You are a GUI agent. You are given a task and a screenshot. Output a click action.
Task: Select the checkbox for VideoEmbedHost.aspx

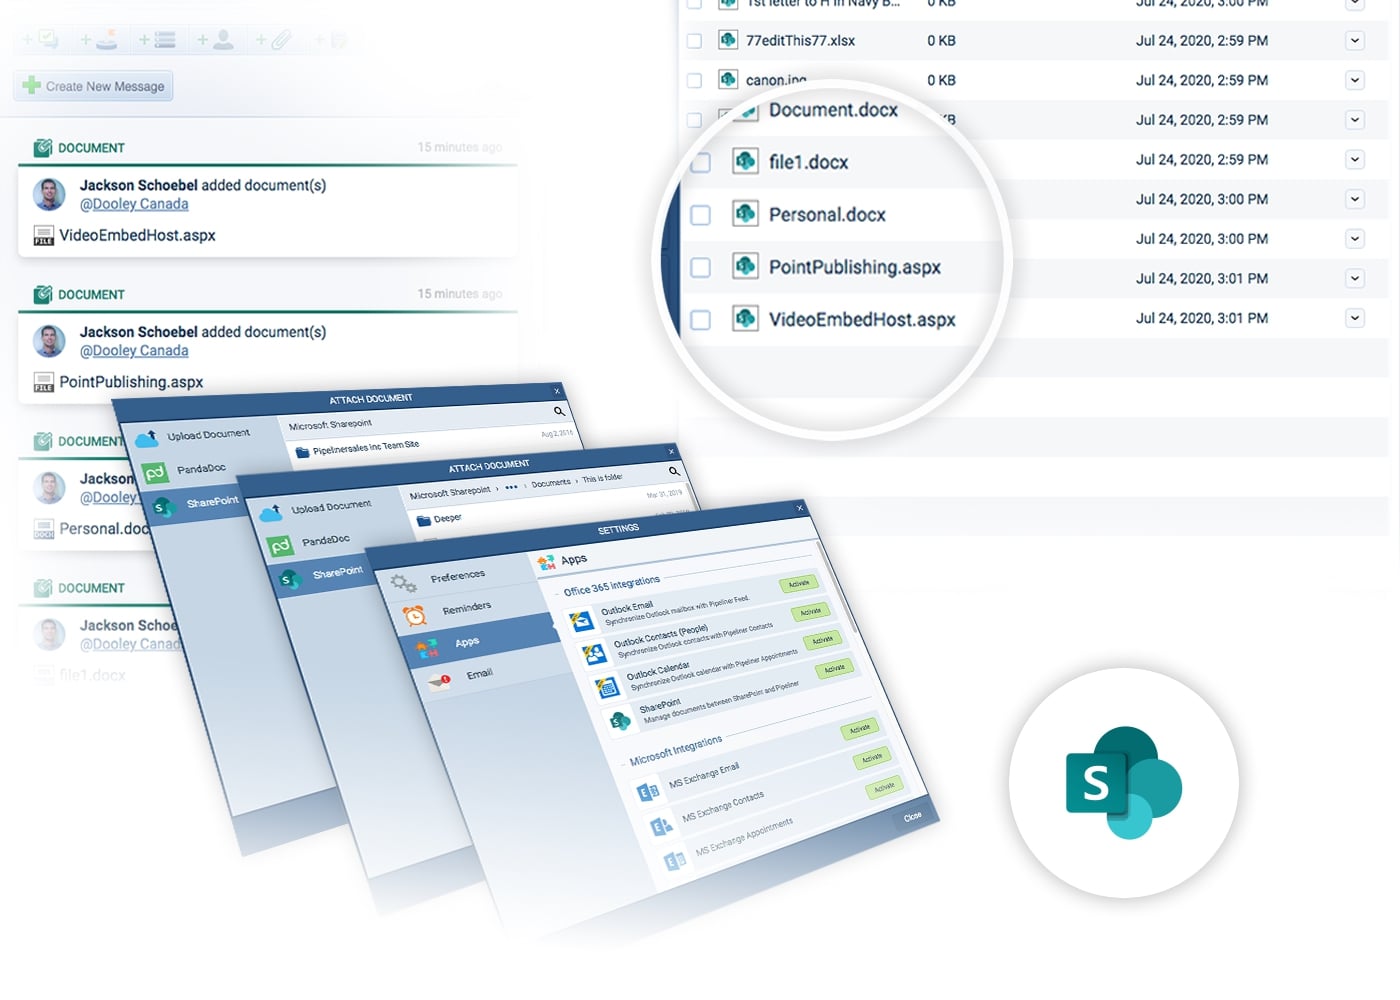(698, 319)
